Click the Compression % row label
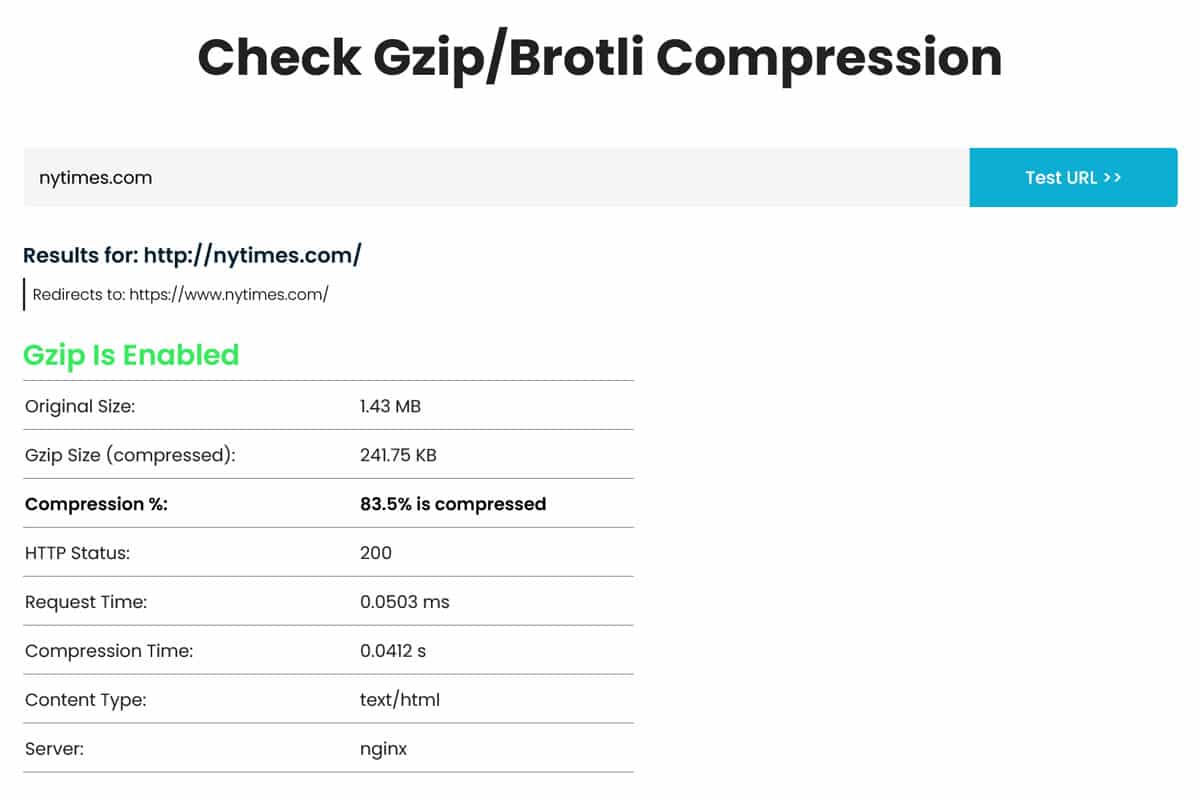Image resolution: width=1200 pixels, height=799 pixels. pos(96,504)
